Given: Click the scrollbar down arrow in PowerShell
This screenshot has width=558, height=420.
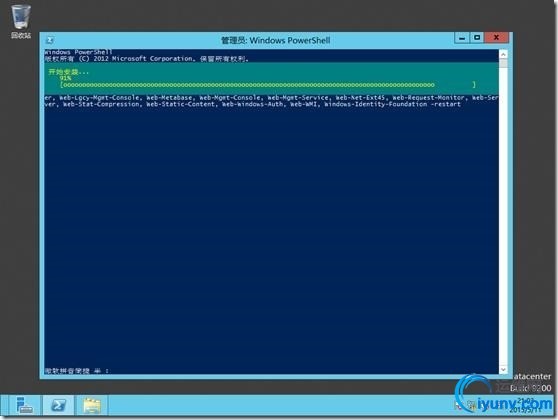Looking at the screenshot, I should (503, 369).
